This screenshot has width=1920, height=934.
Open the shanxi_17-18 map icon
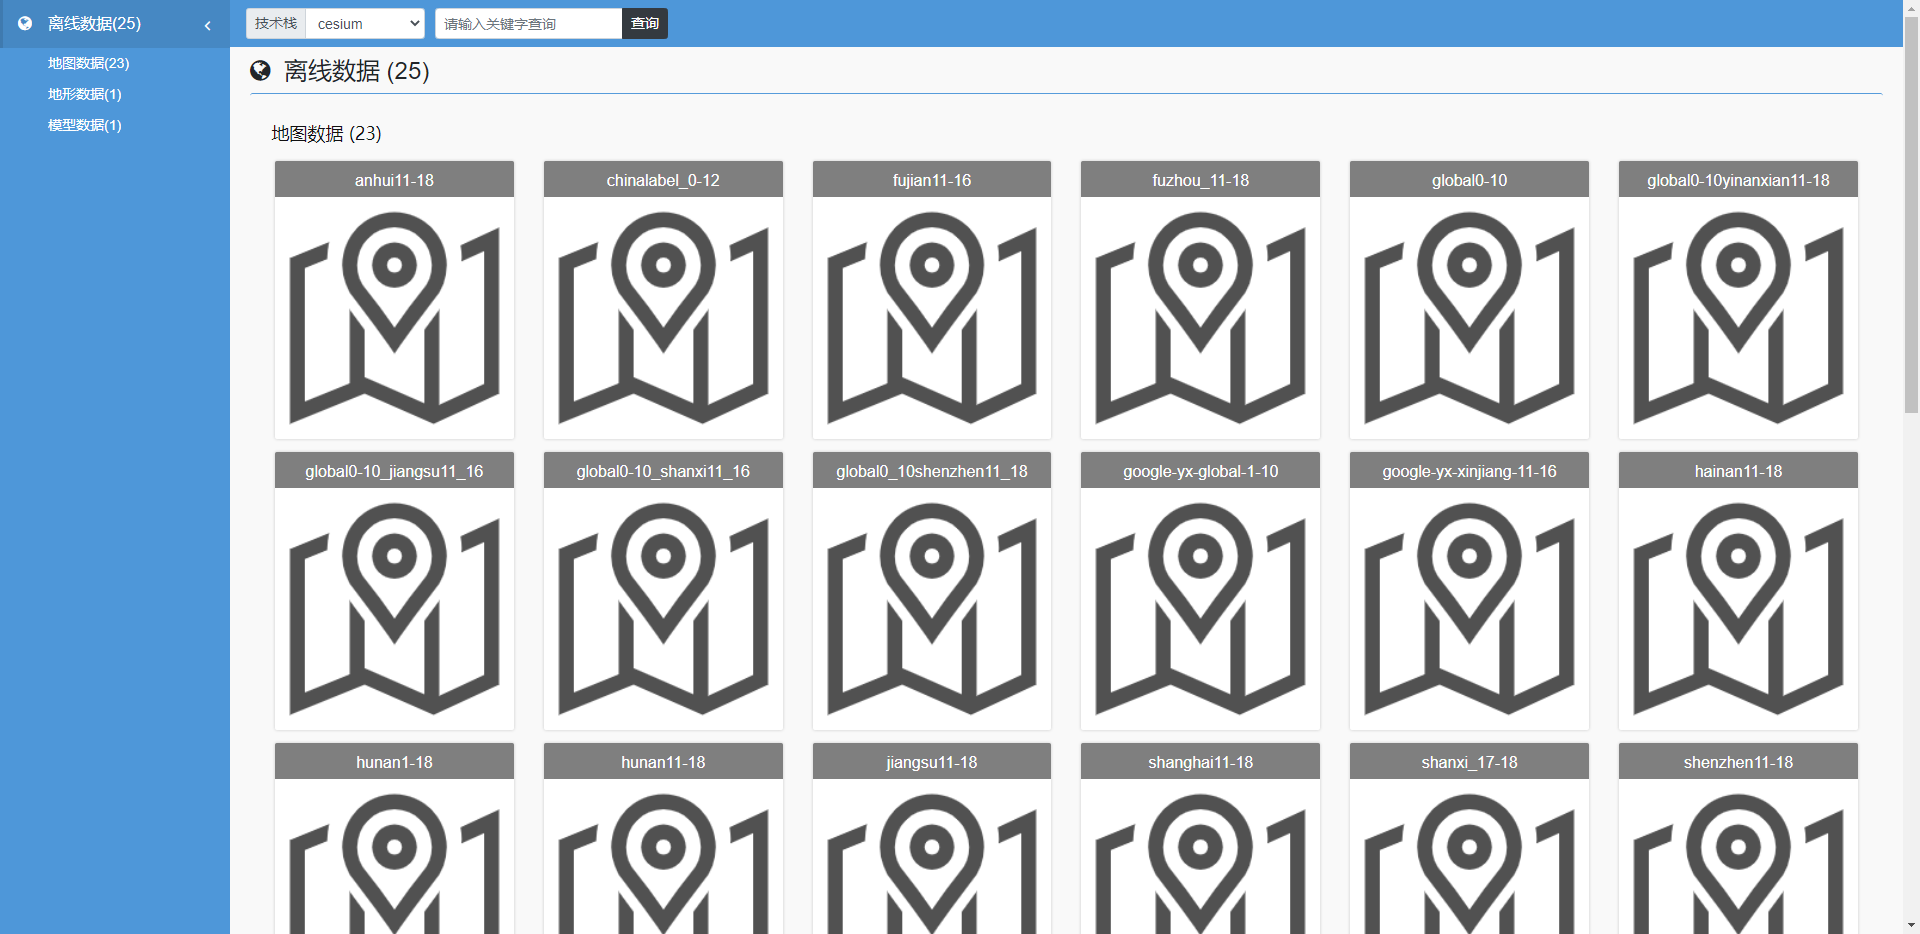1469,864
